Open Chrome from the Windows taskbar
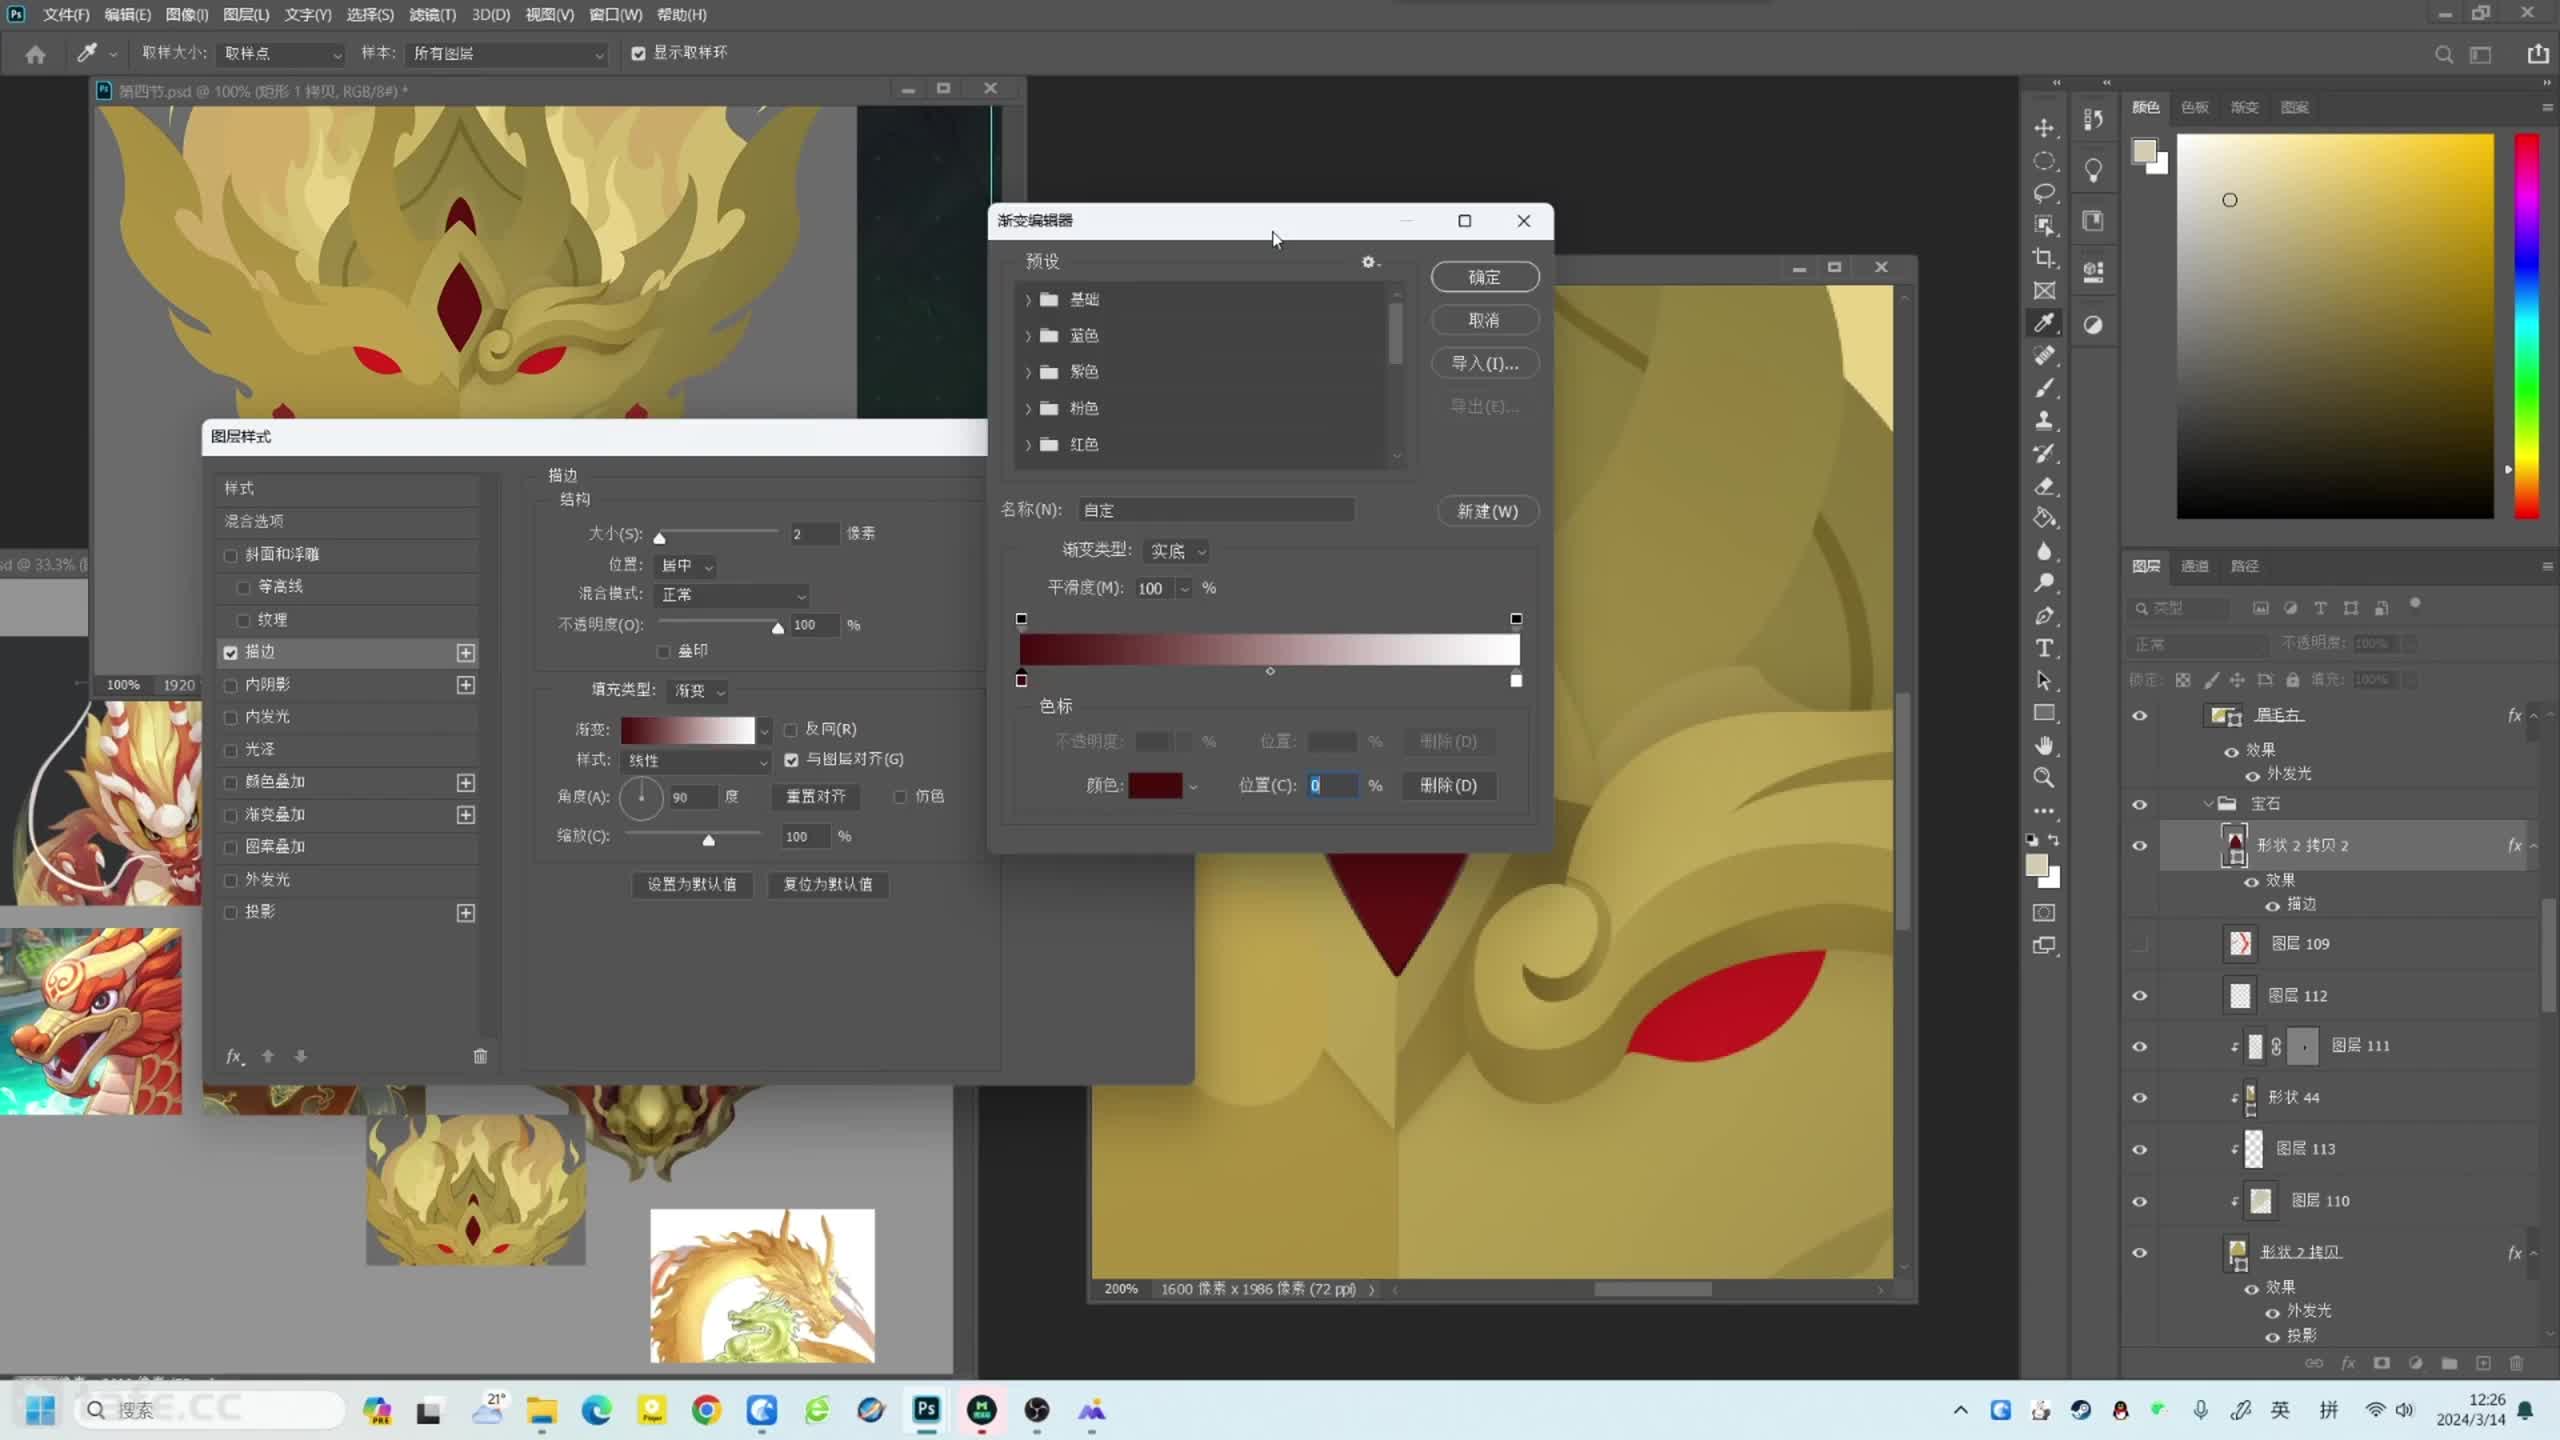This screenshot has width=2560, height=1440. [706, 1410]
